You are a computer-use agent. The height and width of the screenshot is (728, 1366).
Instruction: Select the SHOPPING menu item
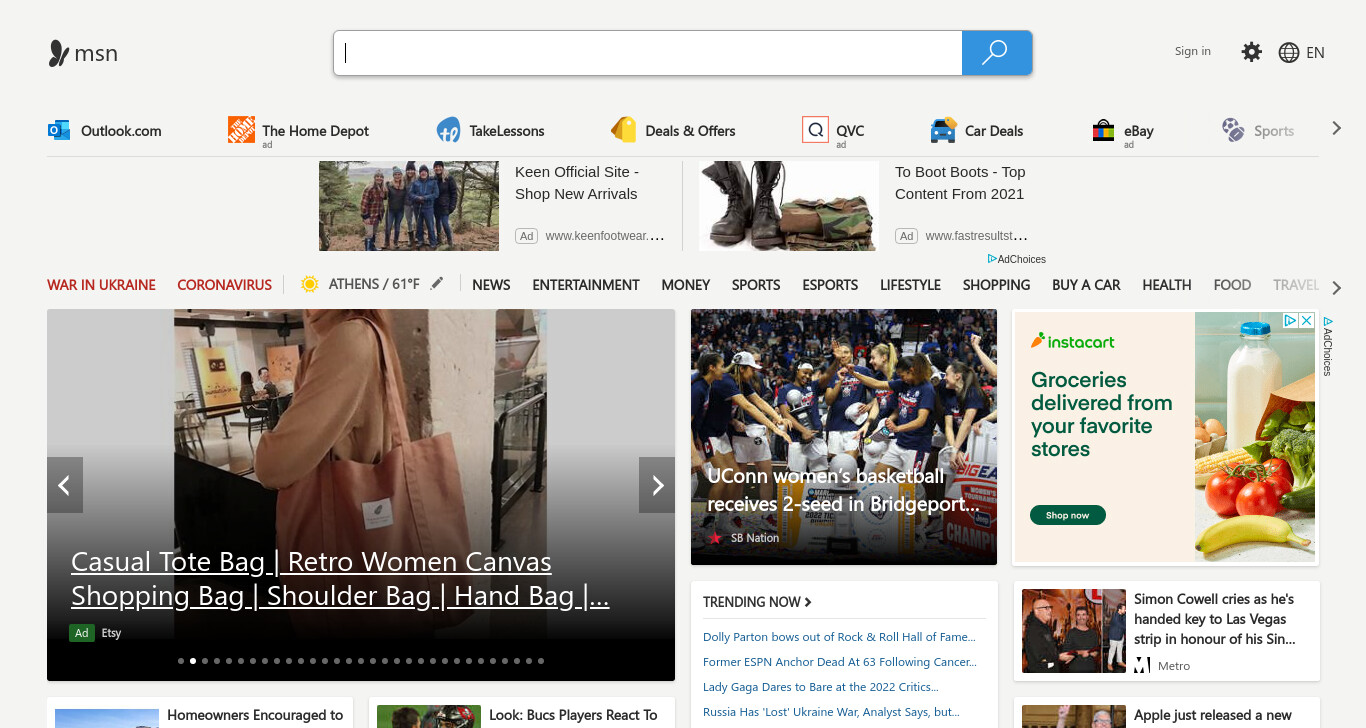pos(996,285)
